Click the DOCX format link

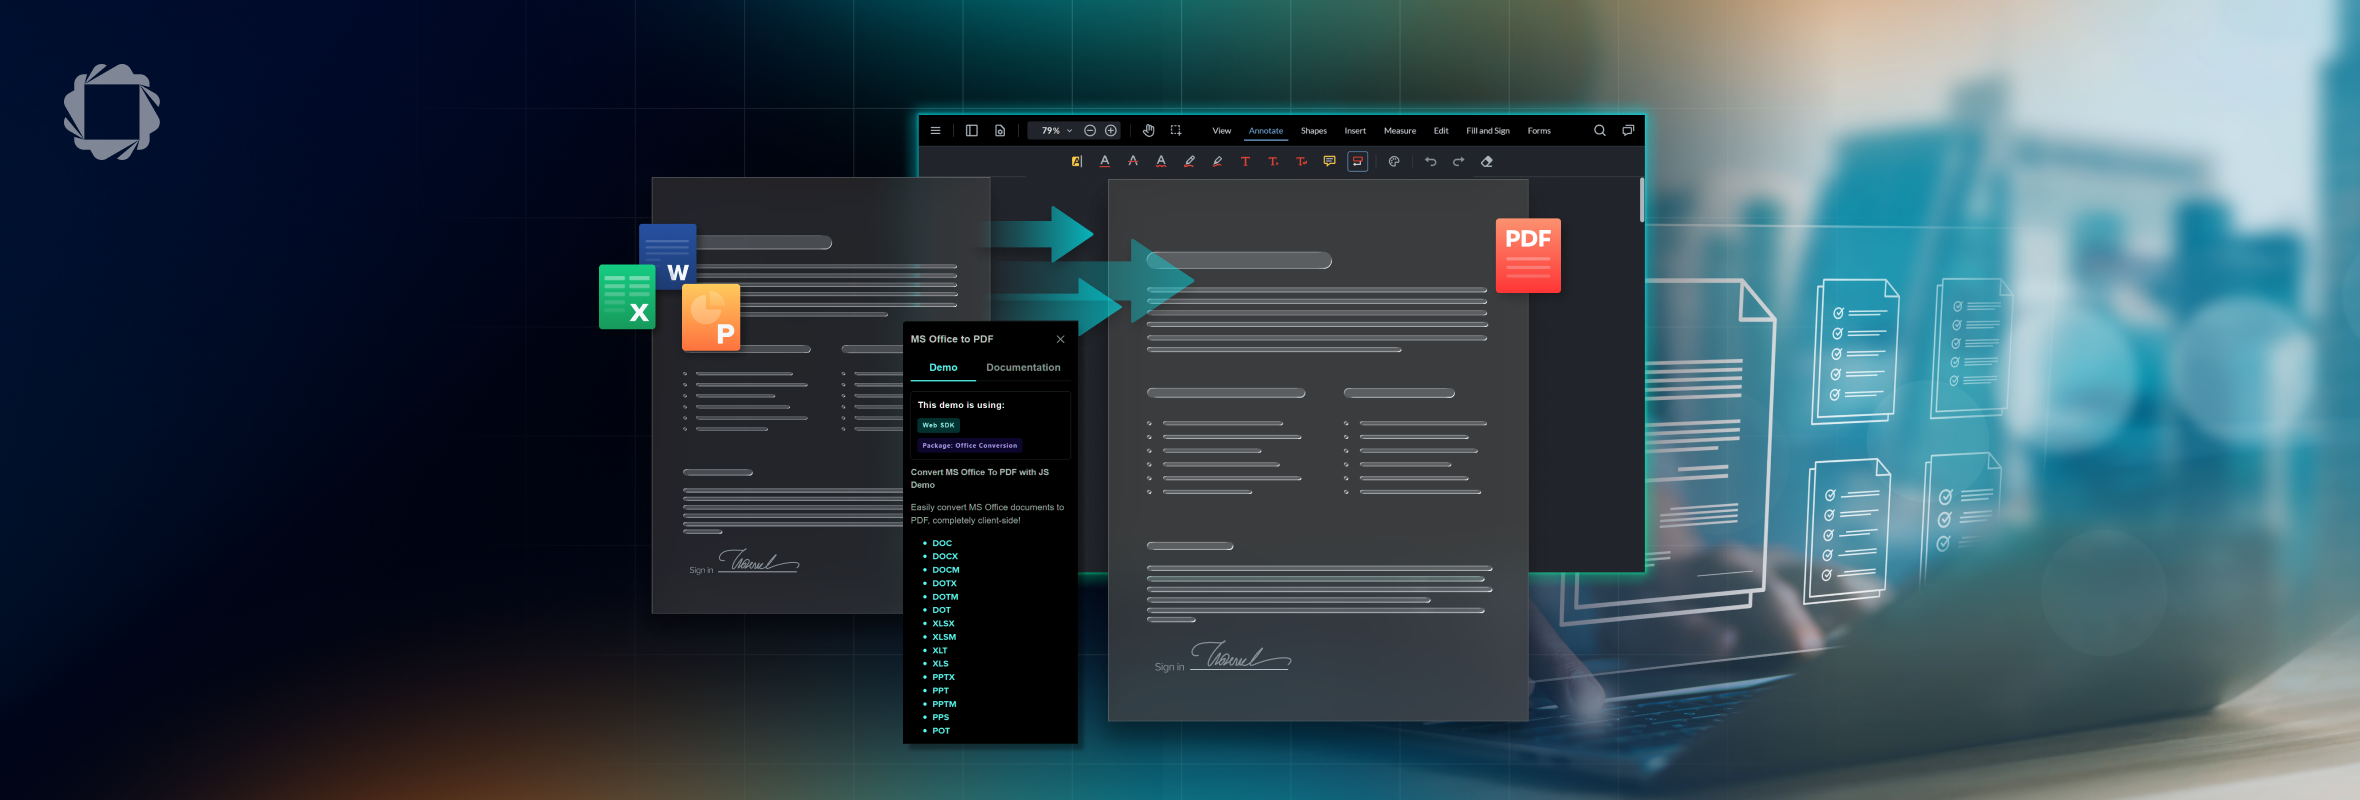(945, 557)
